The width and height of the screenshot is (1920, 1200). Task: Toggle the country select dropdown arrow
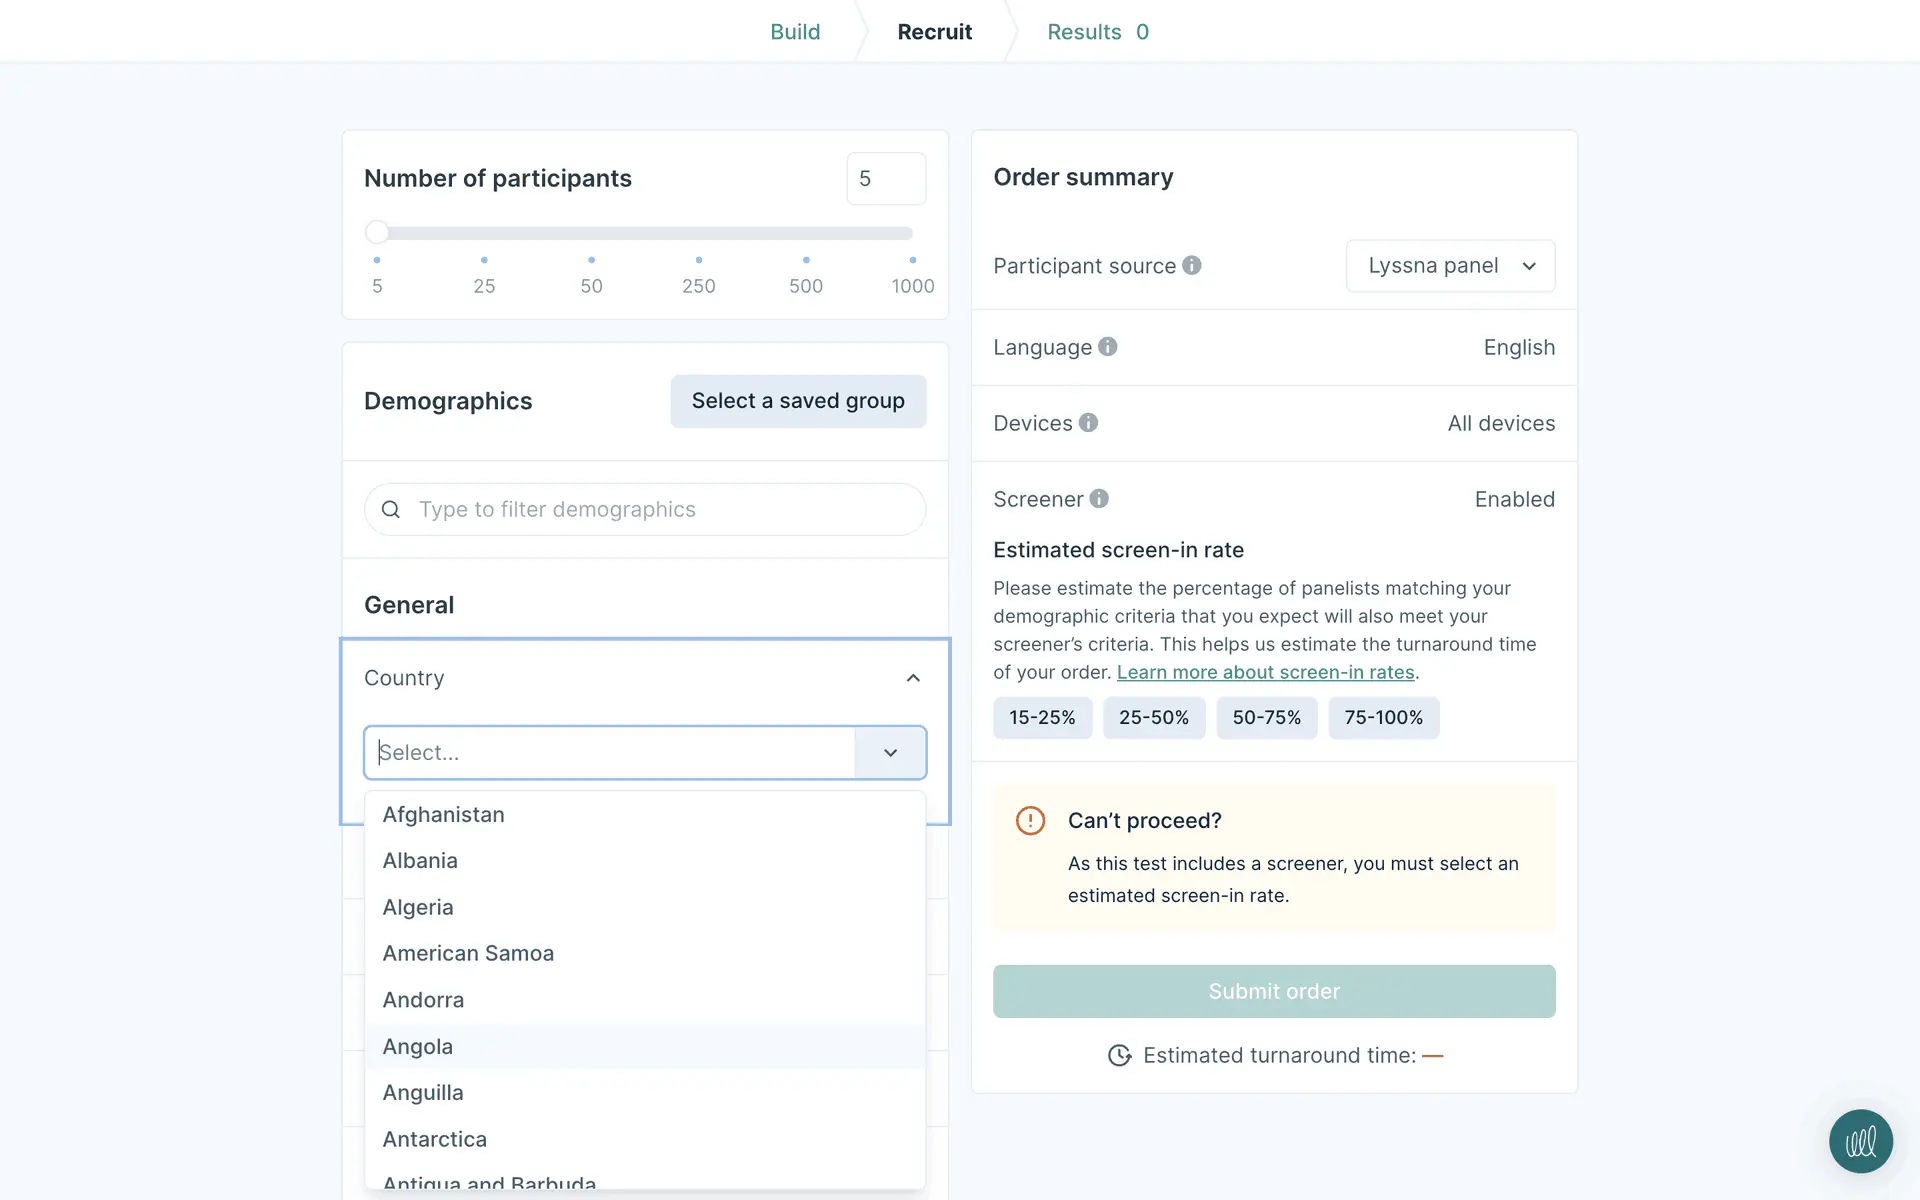pyautogui.click(x=890, y=753)
